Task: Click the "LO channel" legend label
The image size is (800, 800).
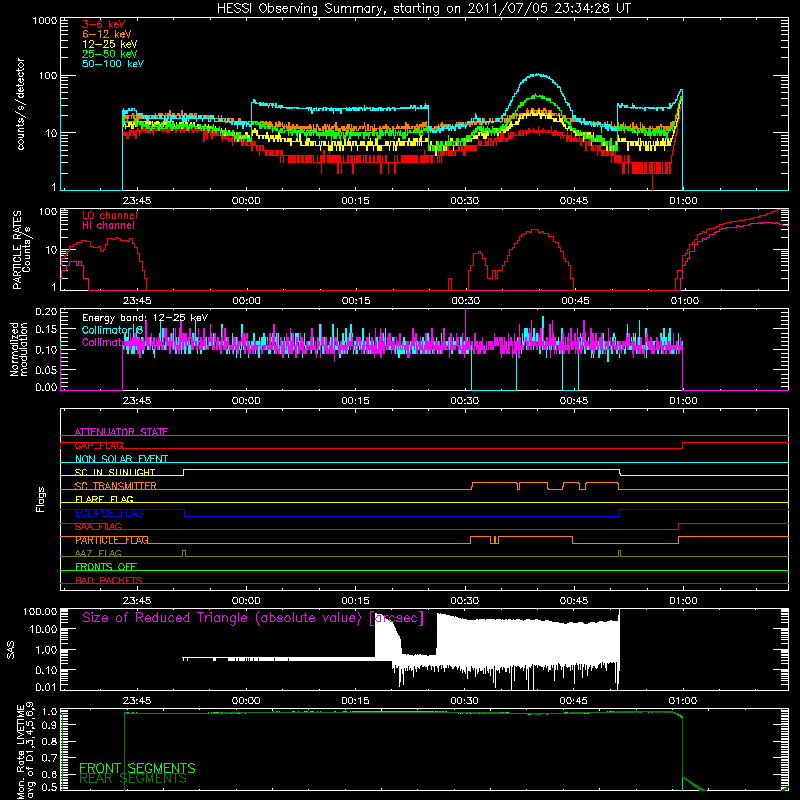Action: pyautogui.click(x=109, y=215)
